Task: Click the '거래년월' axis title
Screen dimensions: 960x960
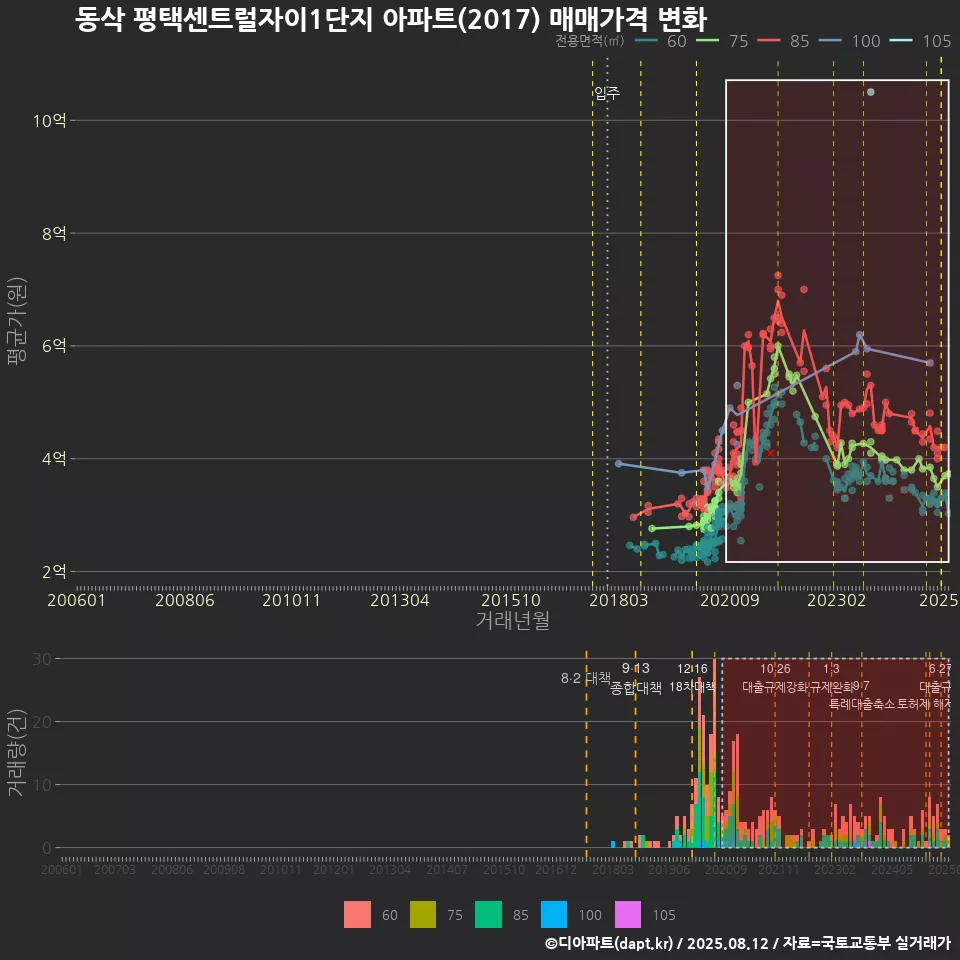Action: (512, 620)
